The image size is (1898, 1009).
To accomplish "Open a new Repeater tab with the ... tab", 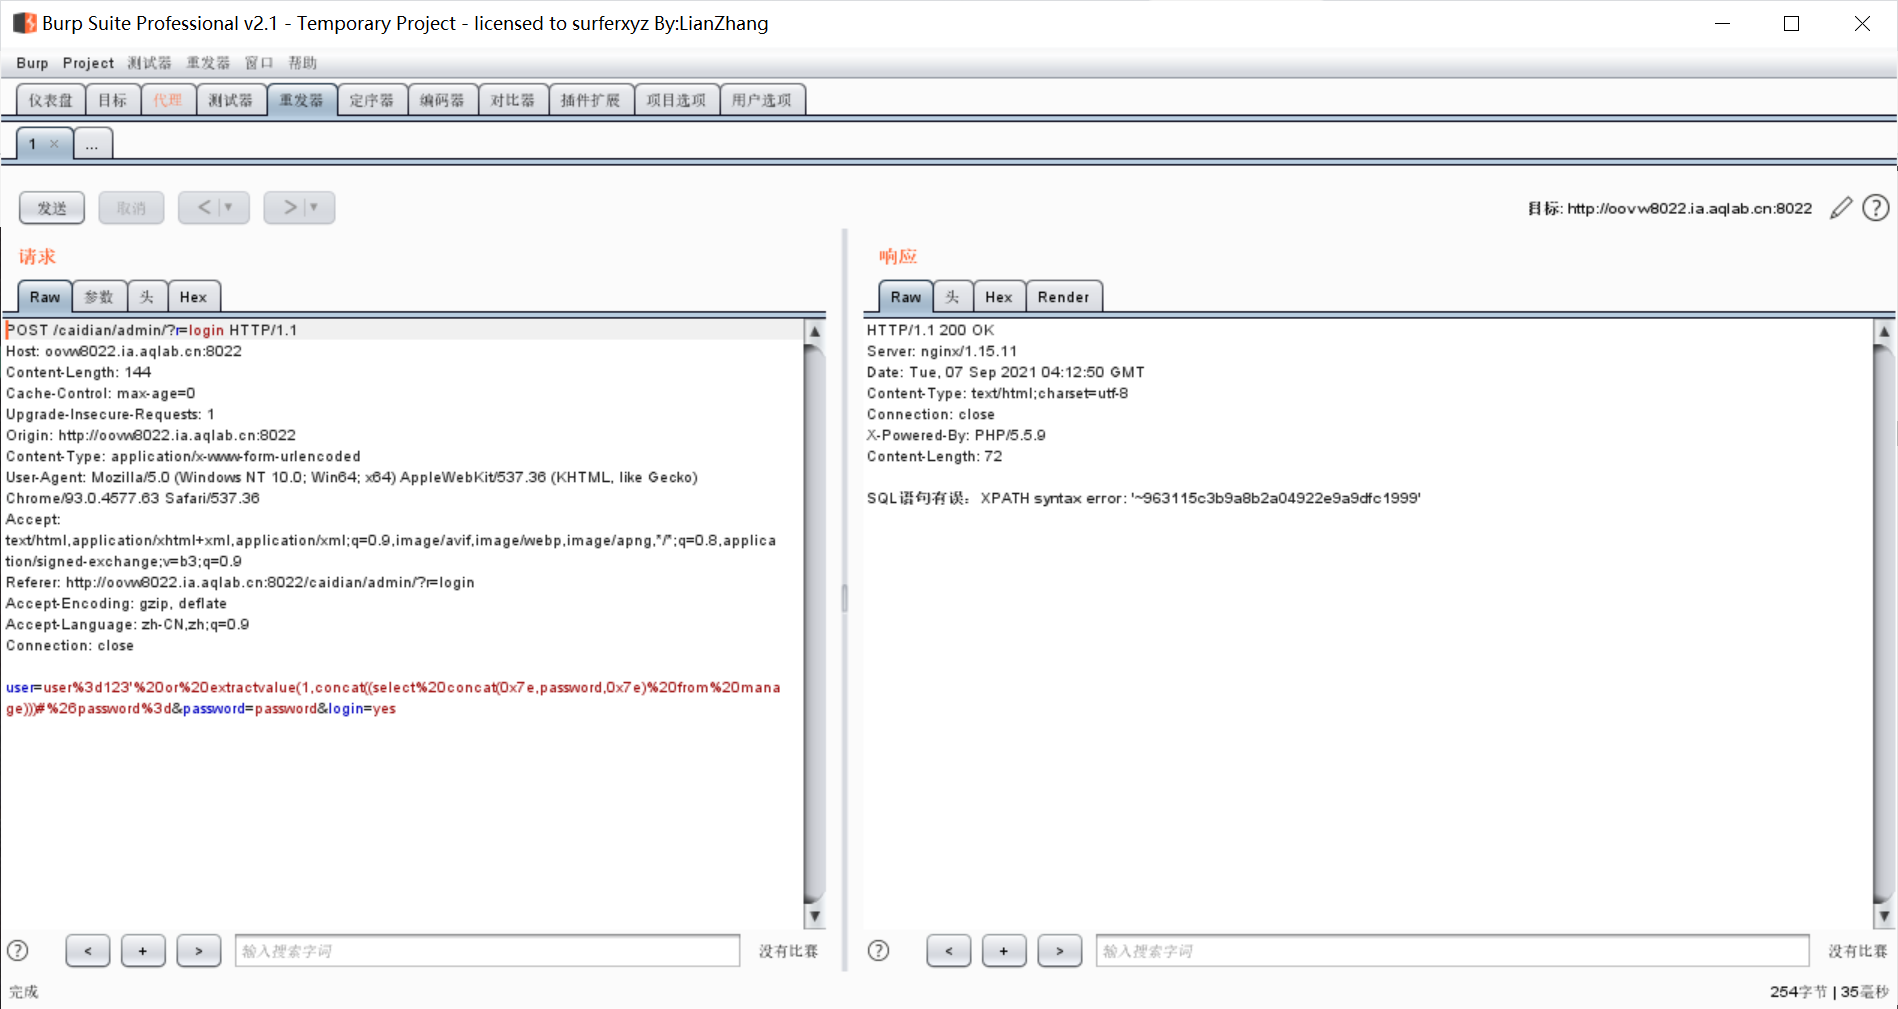I will [92, 144].
